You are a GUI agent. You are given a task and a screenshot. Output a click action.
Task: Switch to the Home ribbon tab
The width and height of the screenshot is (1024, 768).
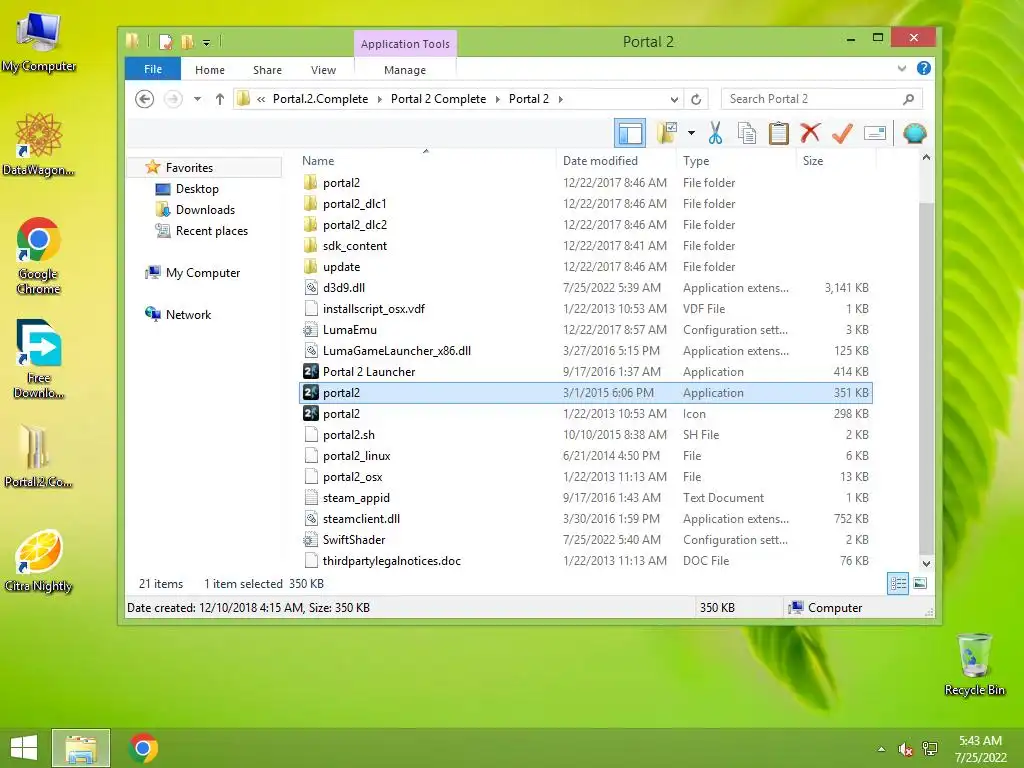coord(210,69)
